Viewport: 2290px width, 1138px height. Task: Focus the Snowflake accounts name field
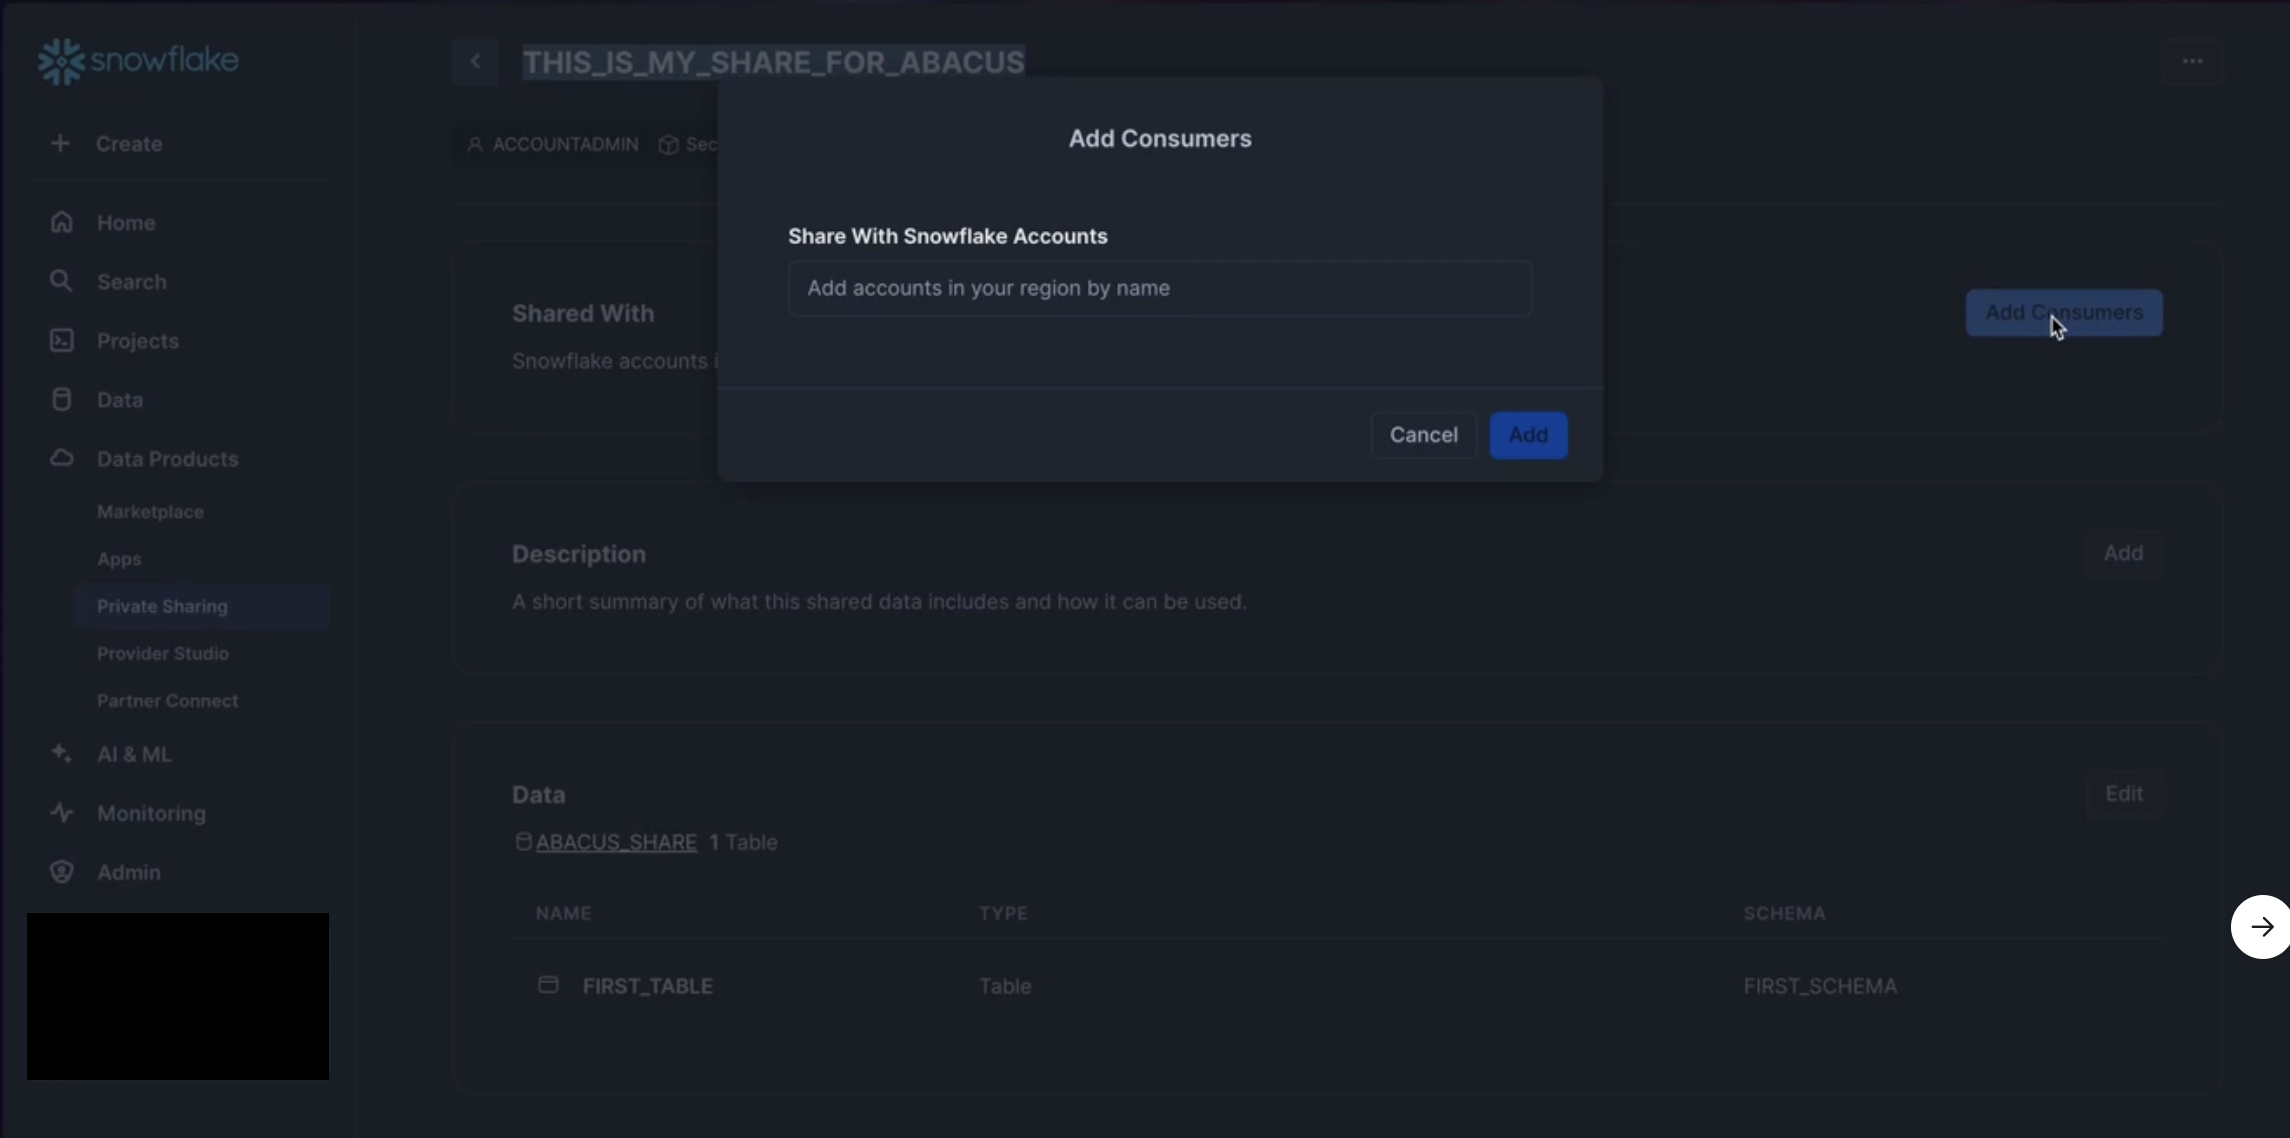1159,288
